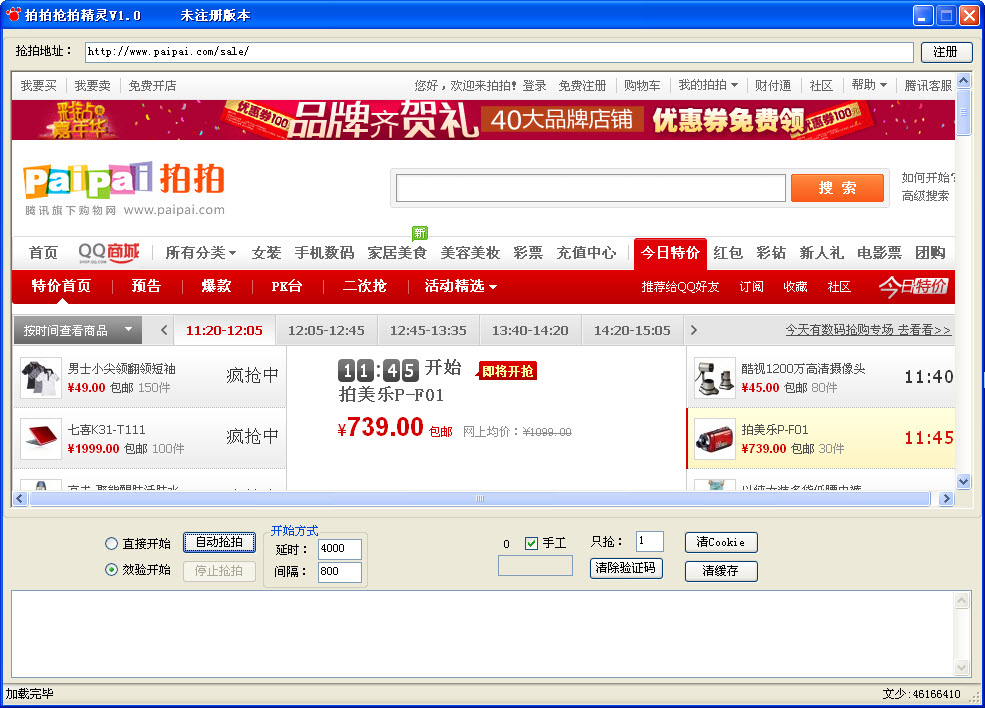Open 手机数码 navigation item
985x708 pixels.
(324, 253)
